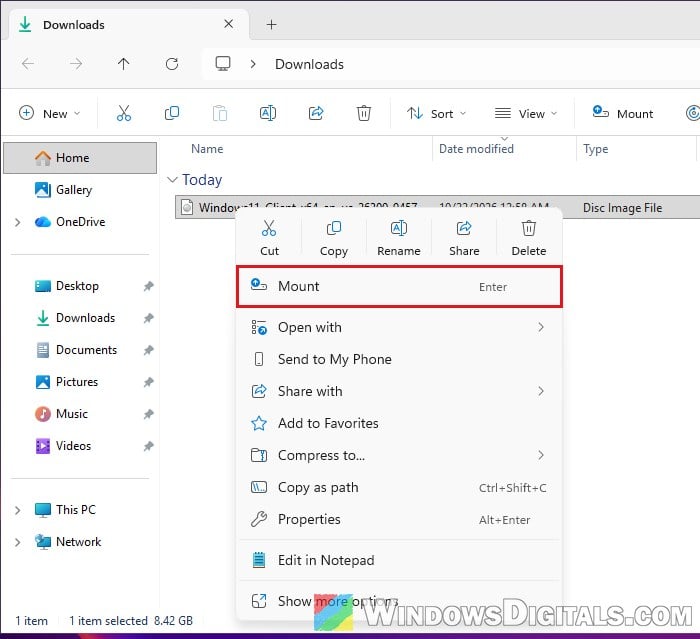Click pin icon next to Music

(x=148, y=414)
